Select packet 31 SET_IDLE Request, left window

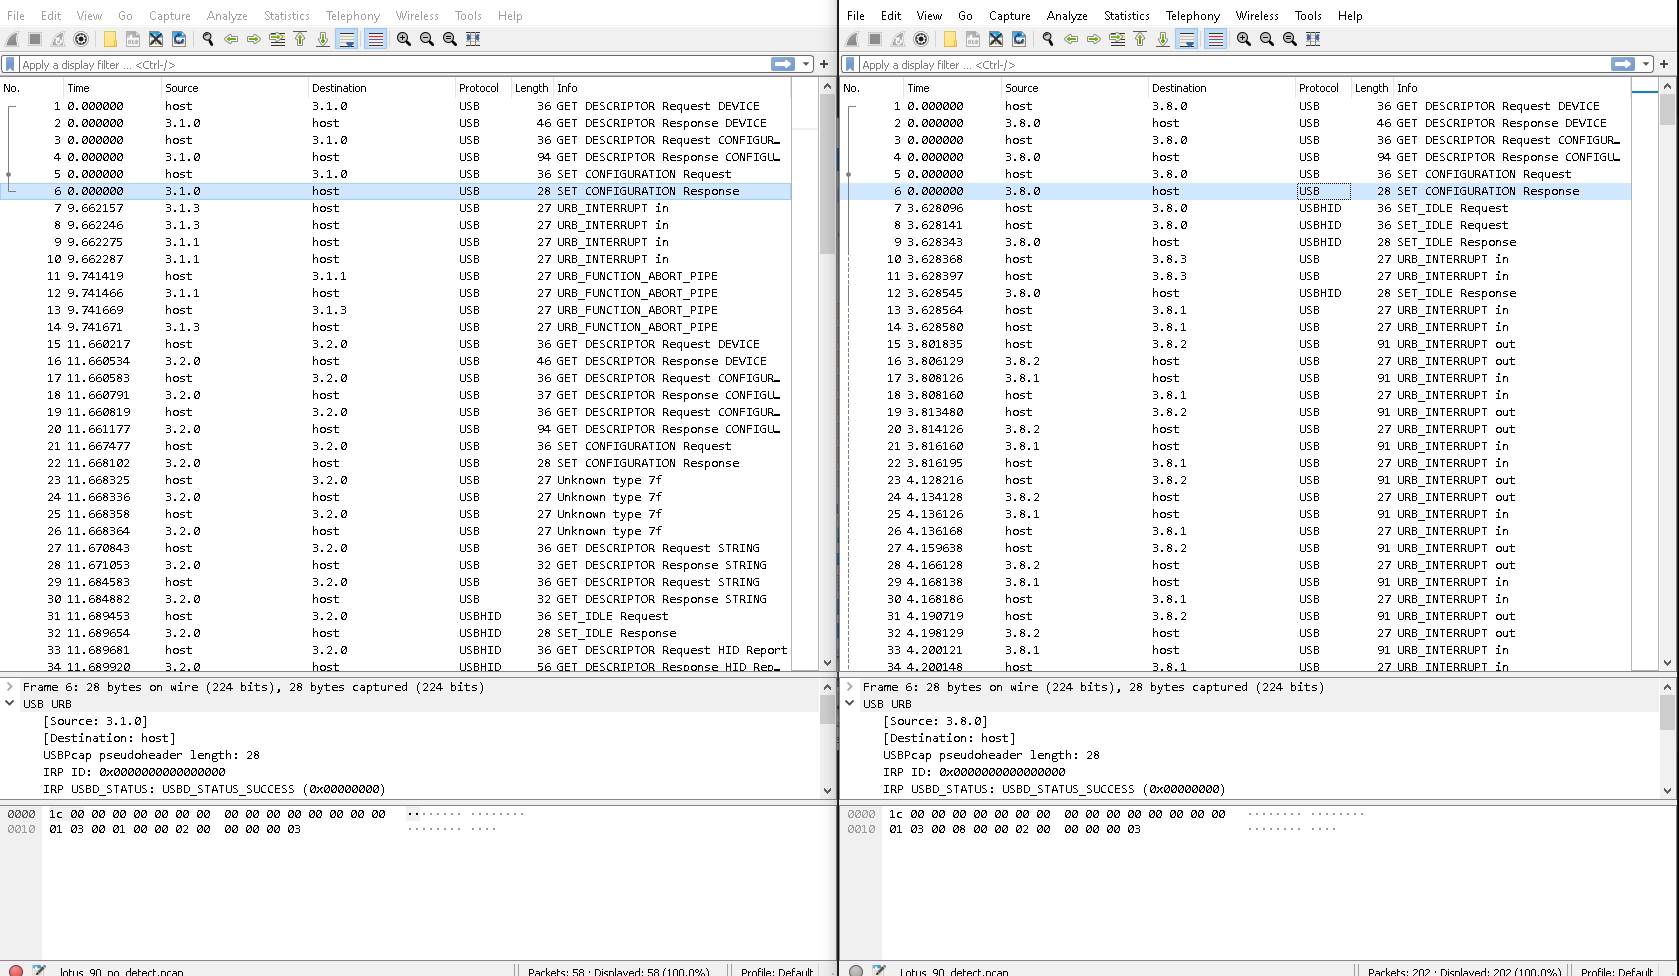395,616
